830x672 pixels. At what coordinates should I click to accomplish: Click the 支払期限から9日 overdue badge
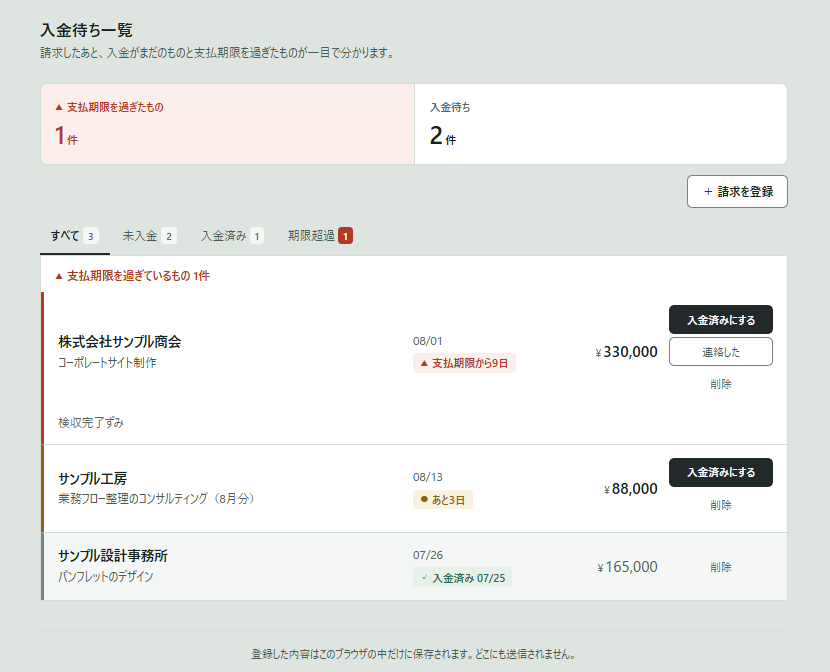point(464,364)
